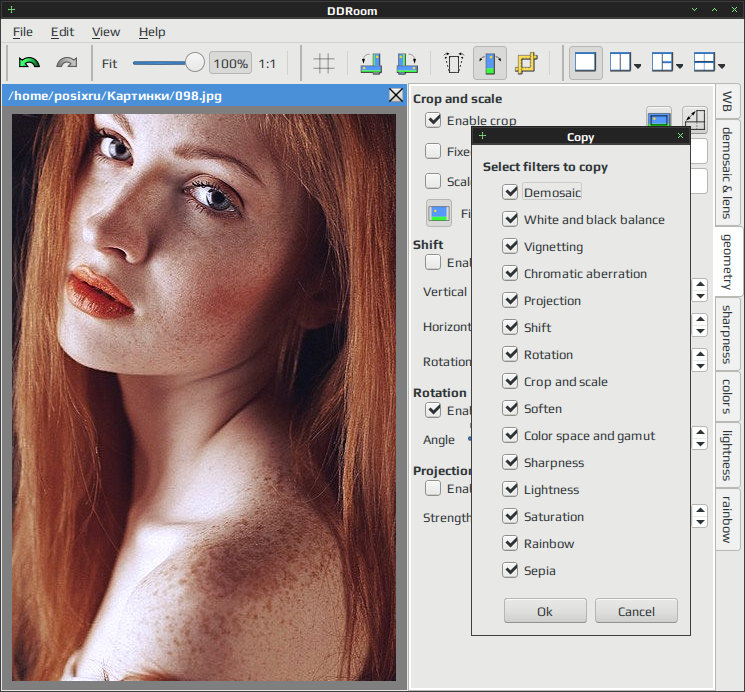The image size is (745, 692).
Task: Click the image icon under the Scale option
Action: pyautogui.click(x=439, y=213)
